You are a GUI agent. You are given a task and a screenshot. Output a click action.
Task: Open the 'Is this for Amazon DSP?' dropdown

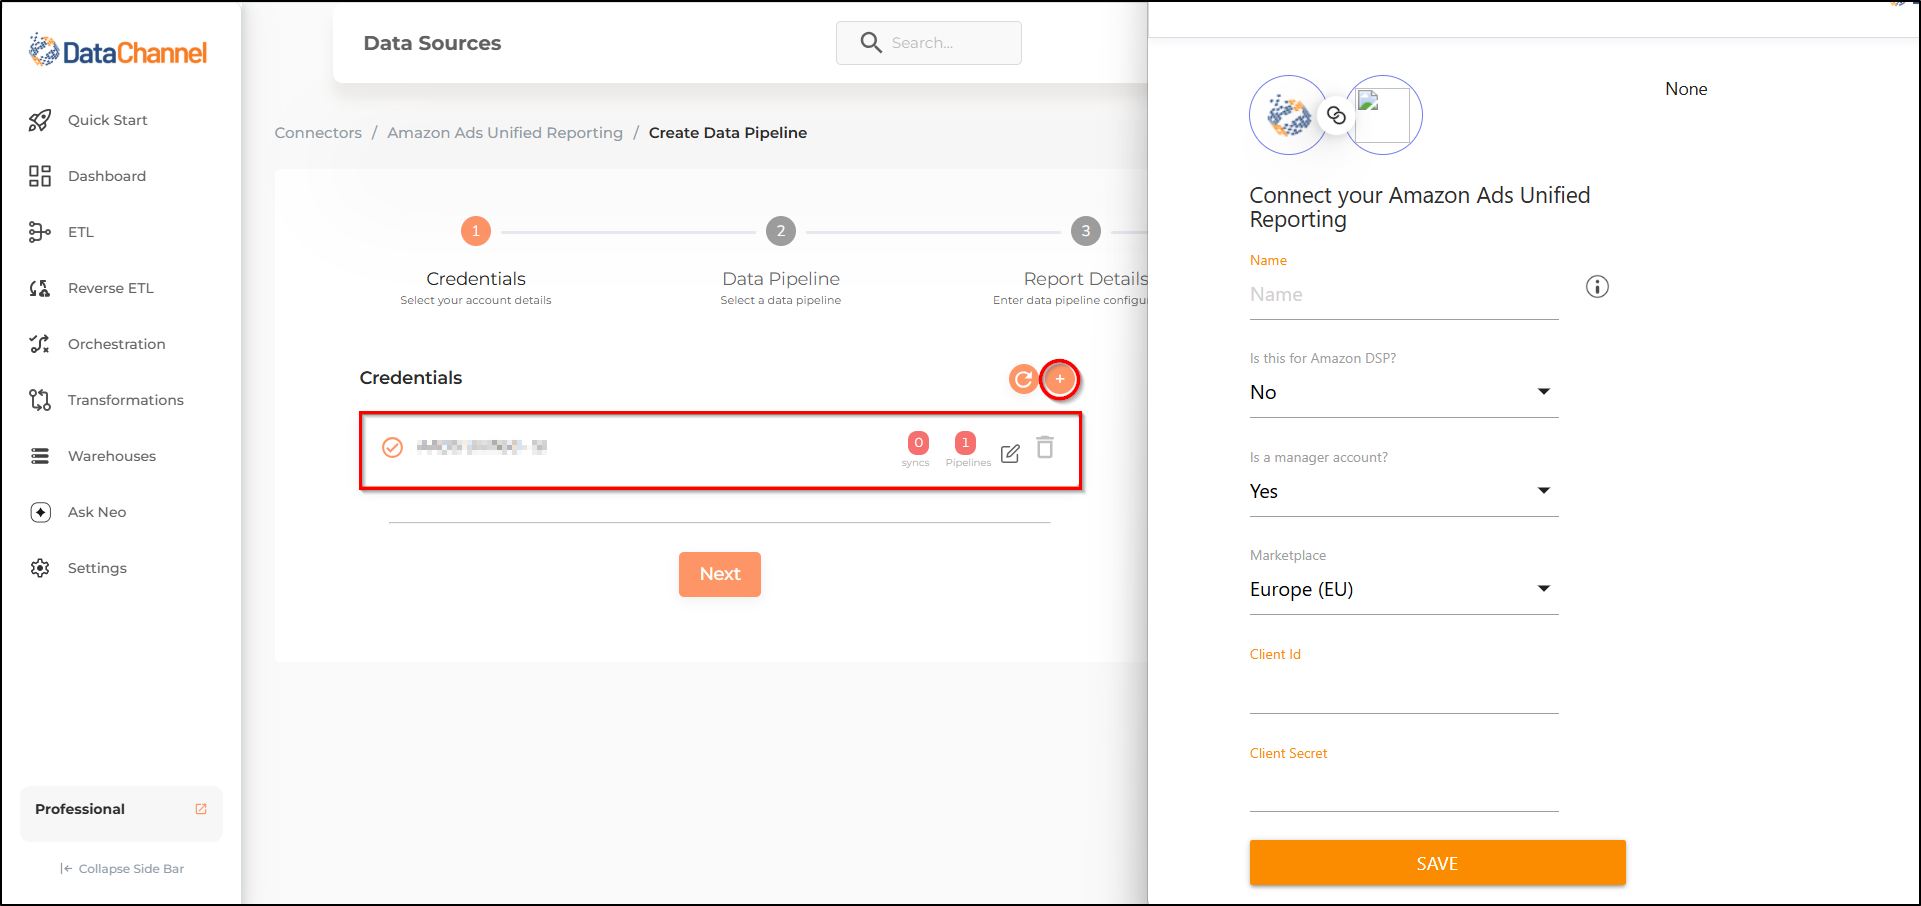1404,392
